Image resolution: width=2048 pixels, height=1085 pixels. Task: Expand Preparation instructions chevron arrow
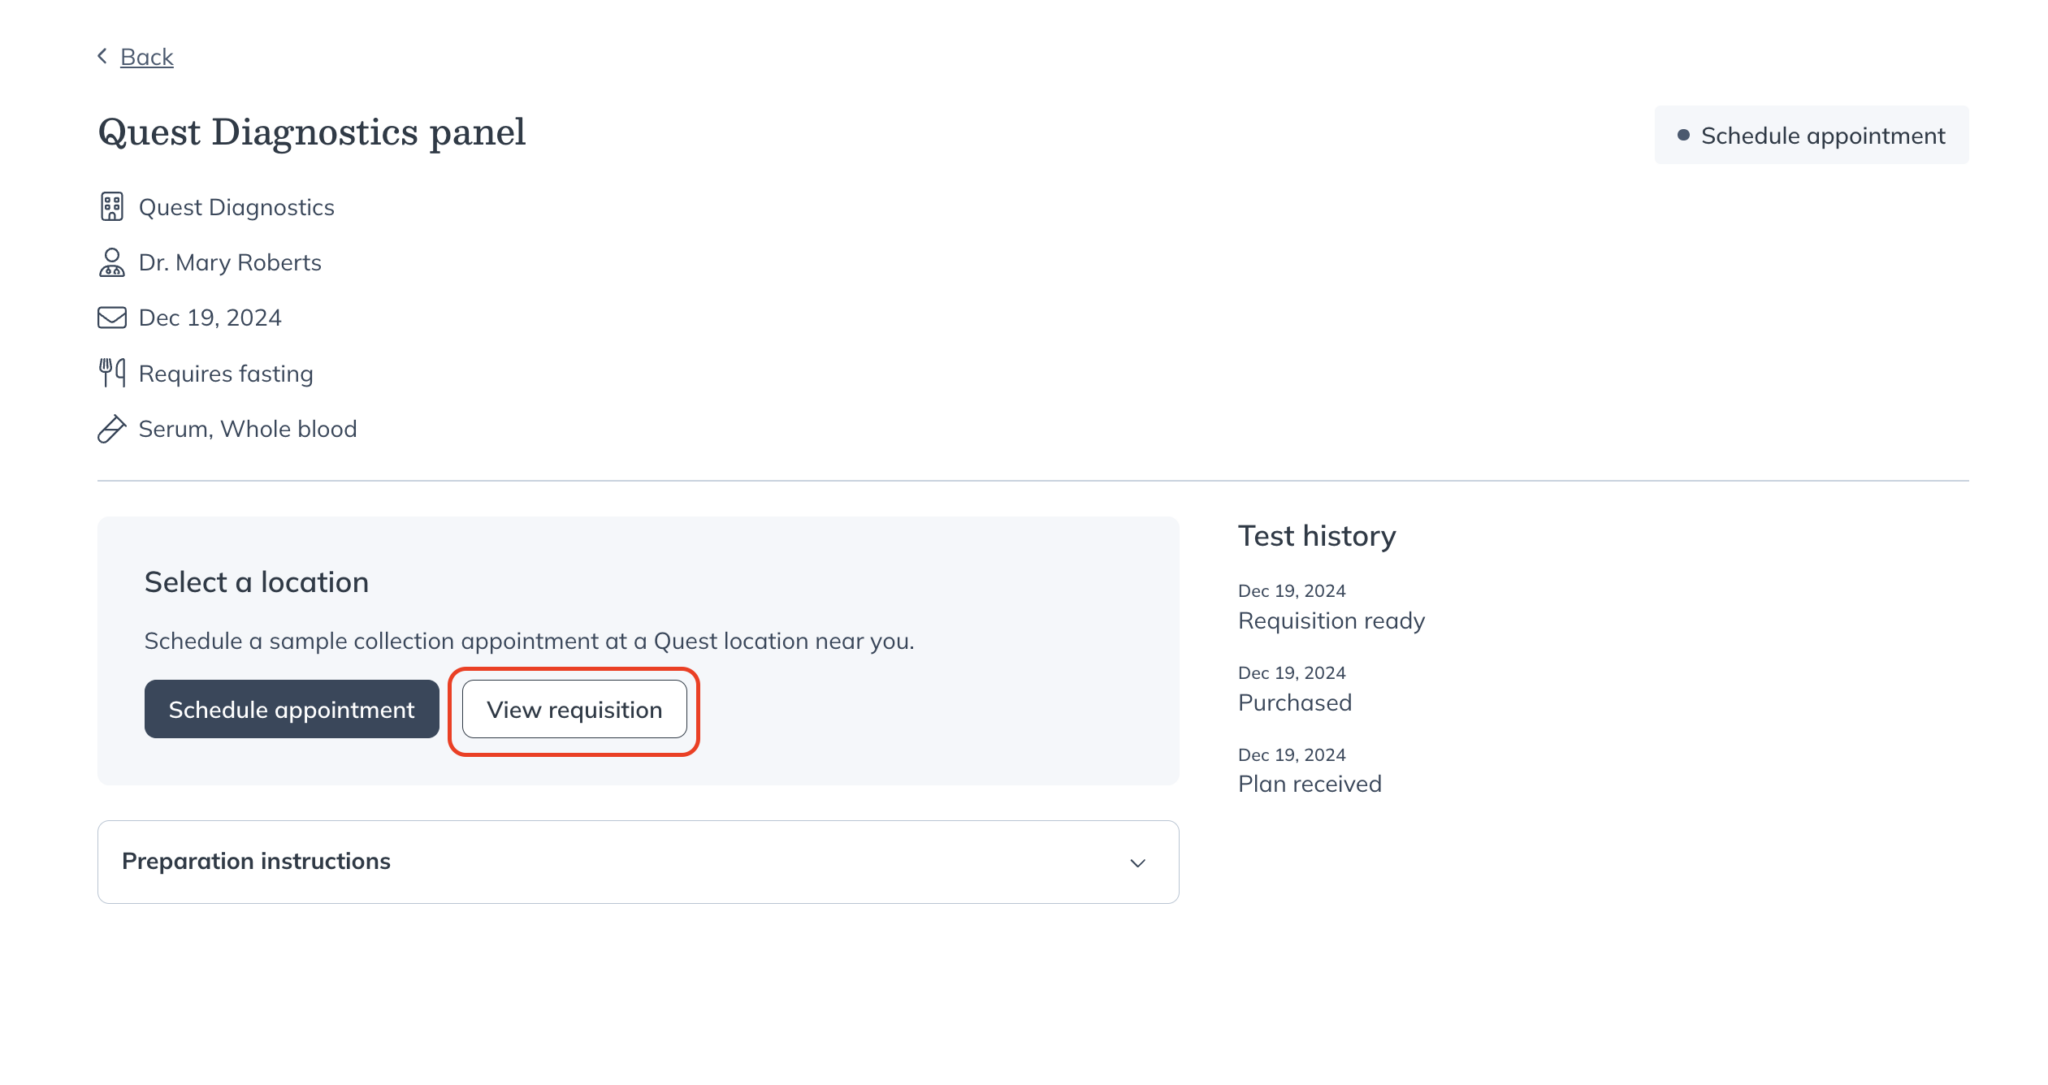1137,863
